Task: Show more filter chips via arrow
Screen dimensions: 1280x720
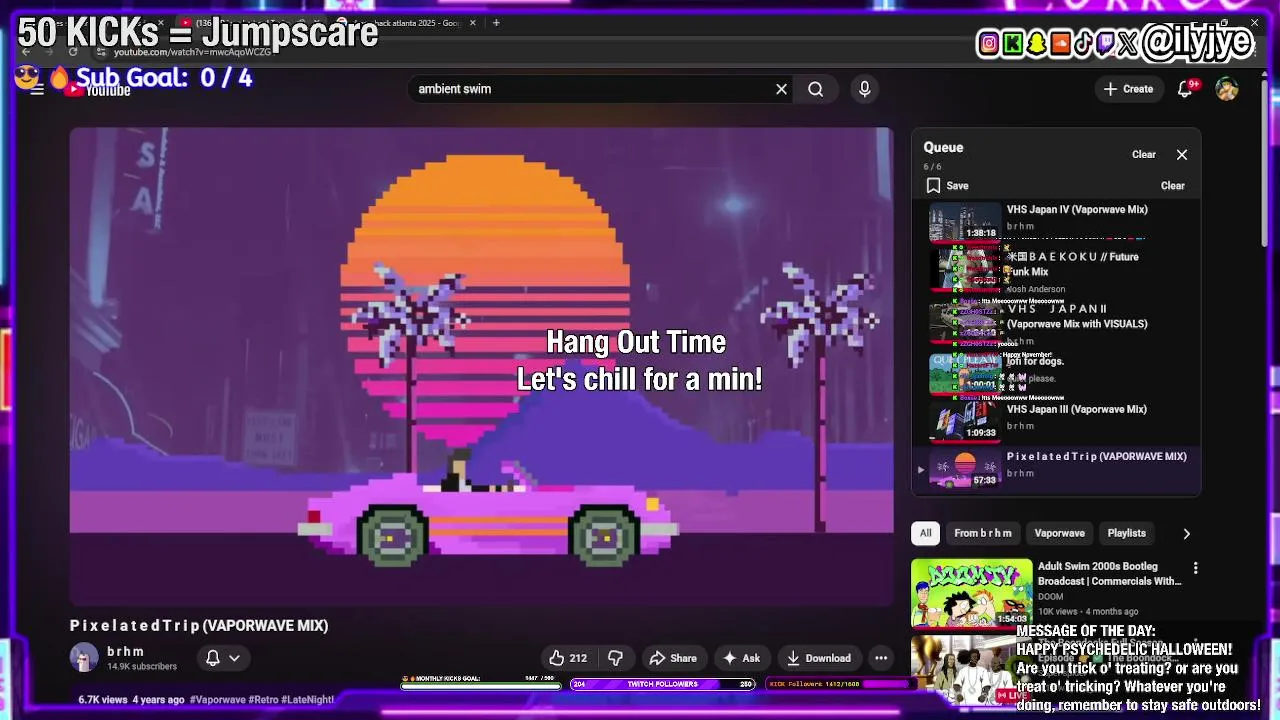Action: (x=1187, y=533)
